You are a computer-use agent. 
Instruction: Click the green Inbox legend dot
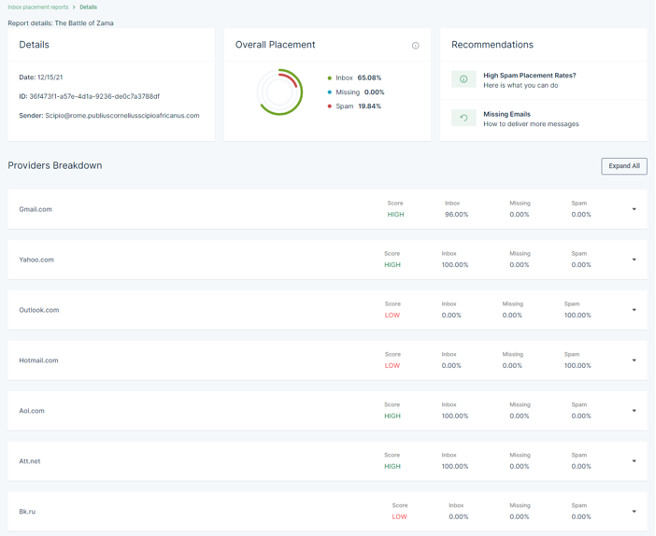(330, 78)
